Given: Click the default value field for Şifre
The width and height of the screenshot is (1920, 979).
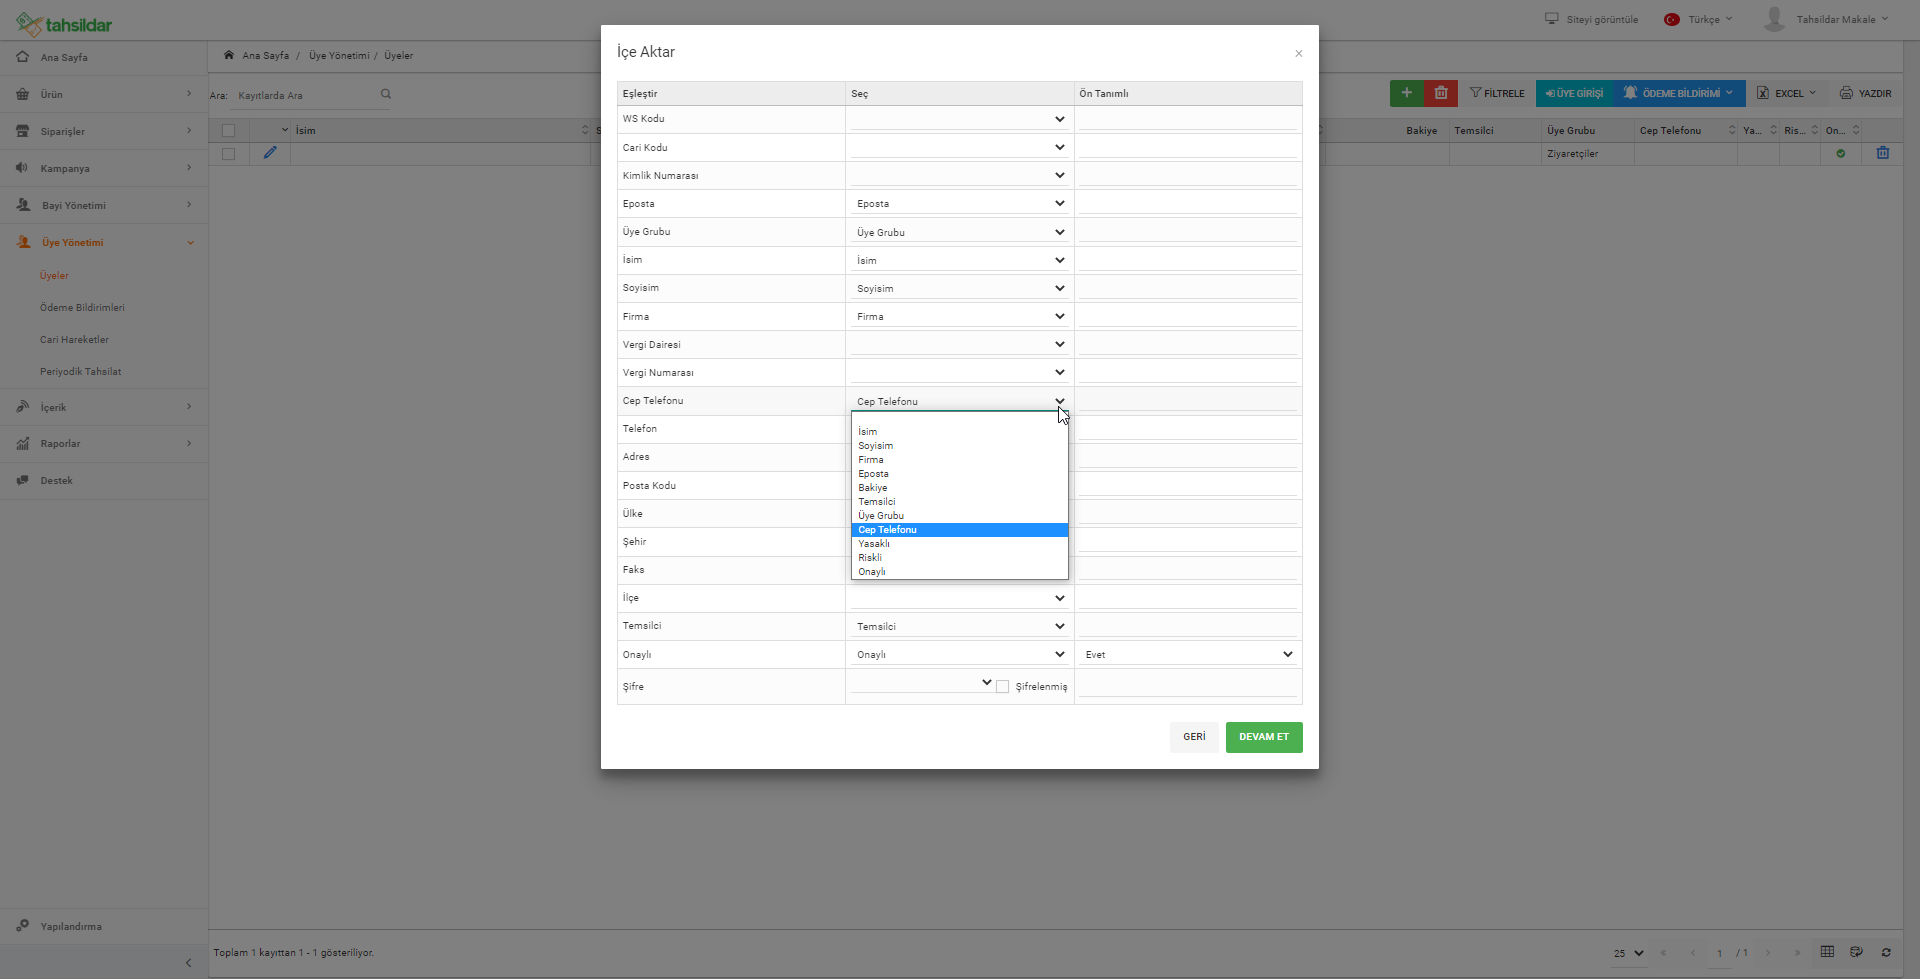Looking at the screenshot, I should pyautogui.click(x=1188, y=686).
